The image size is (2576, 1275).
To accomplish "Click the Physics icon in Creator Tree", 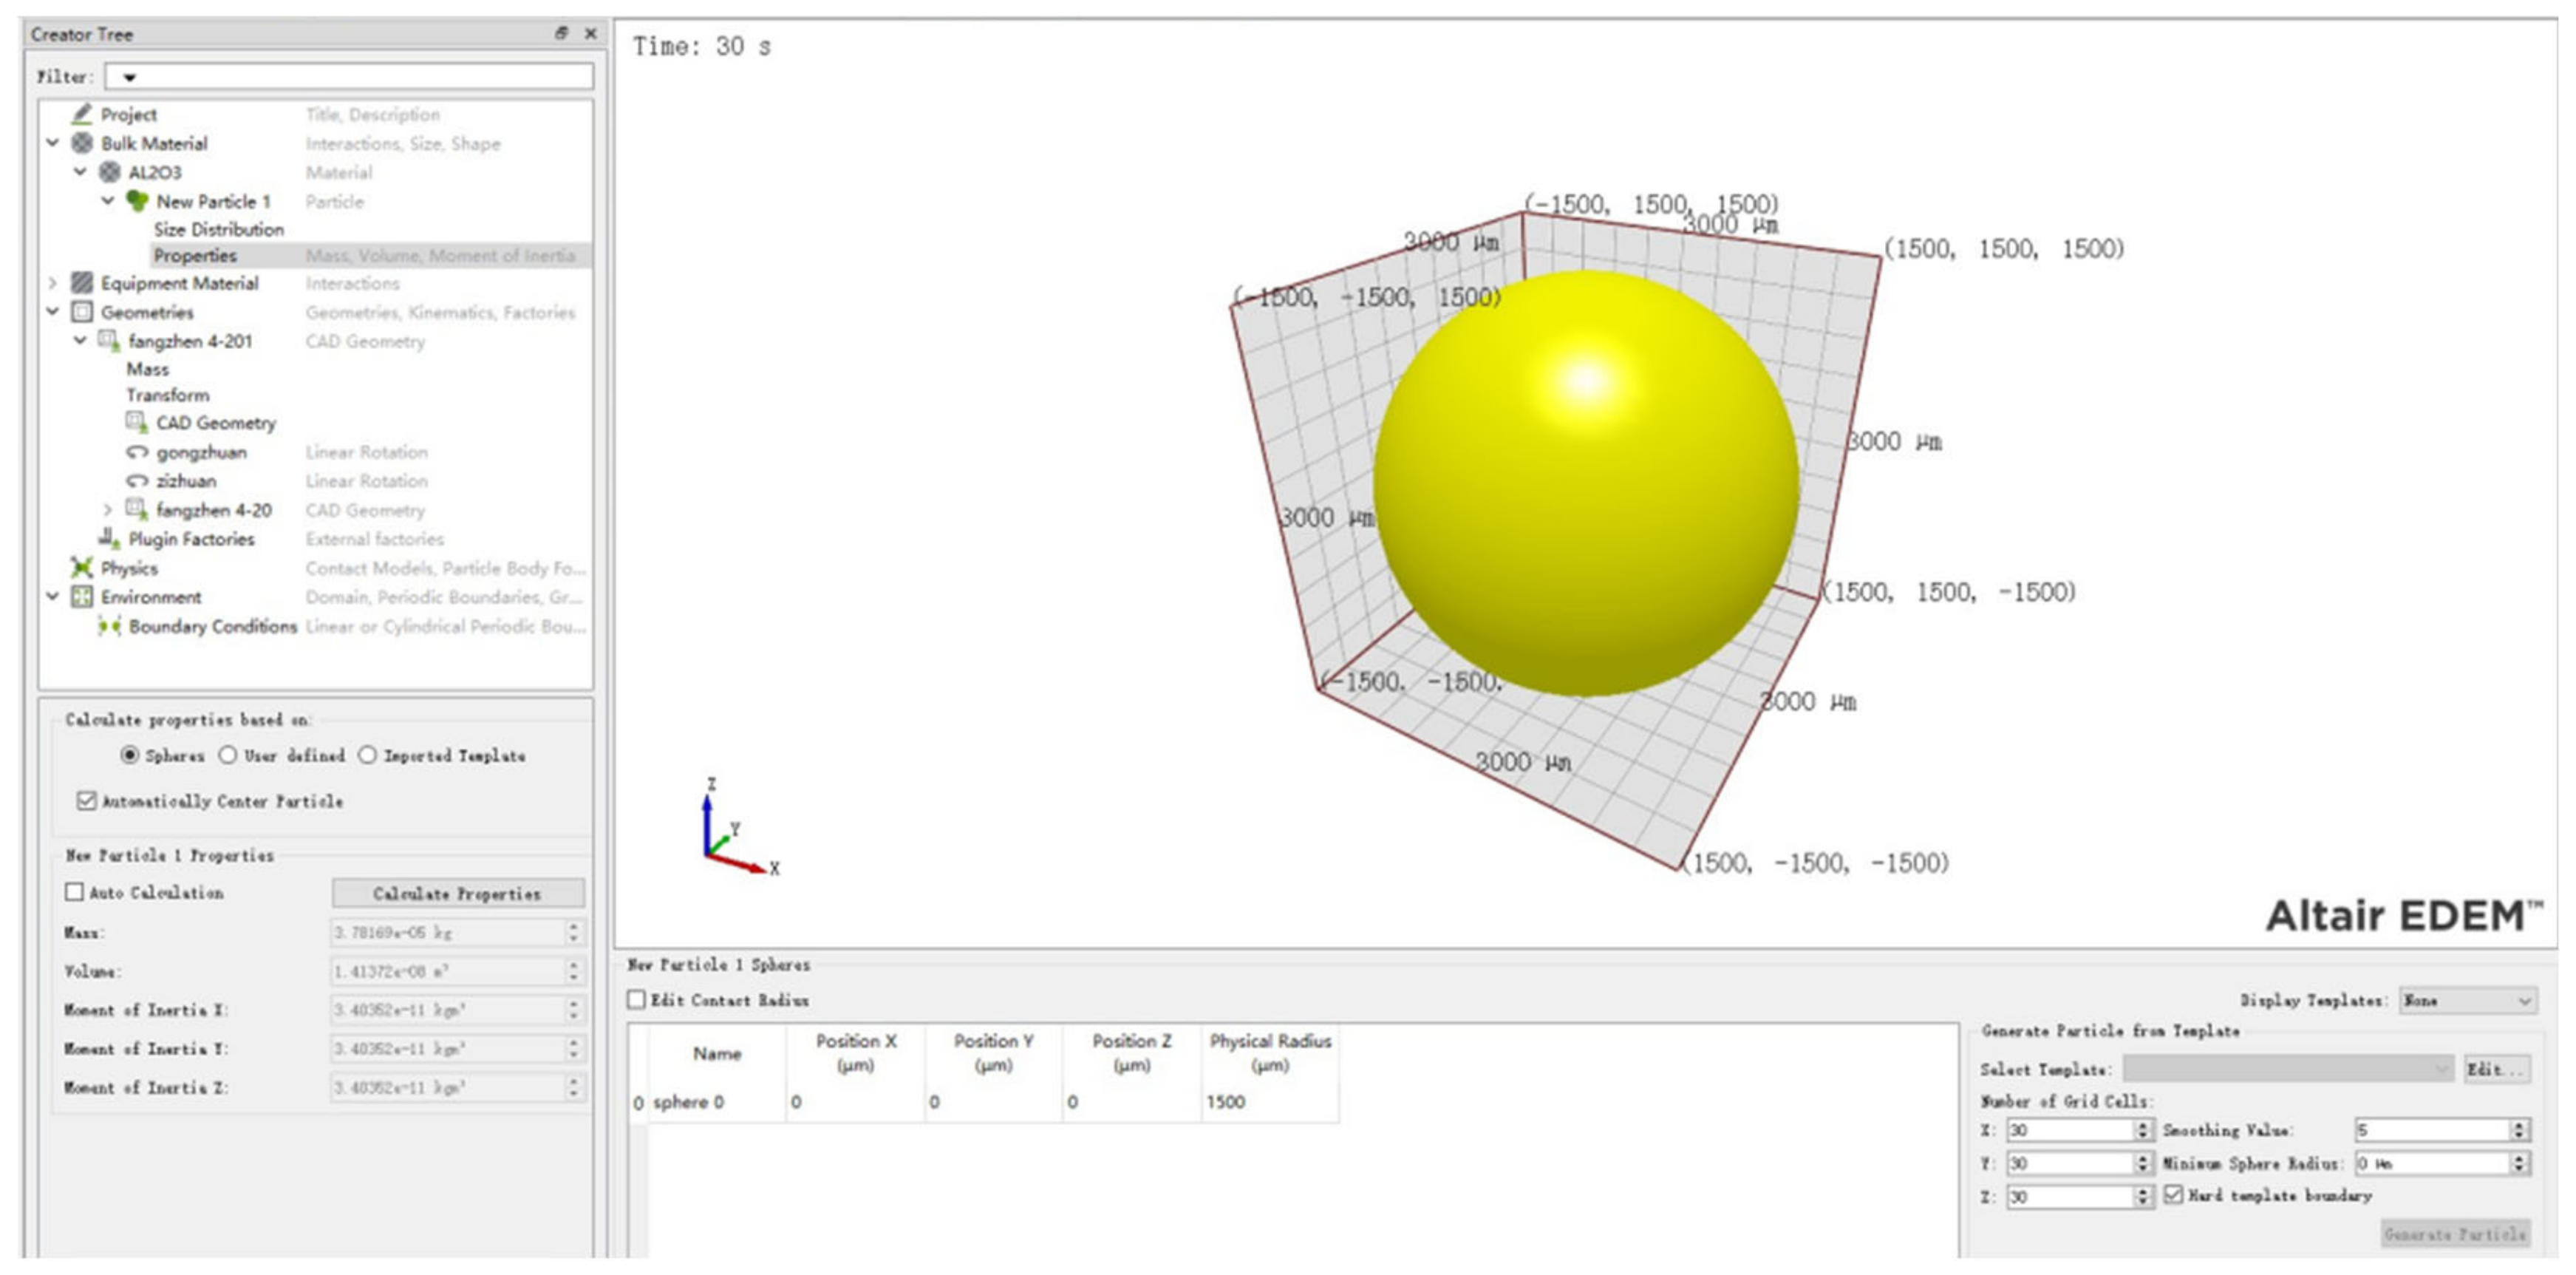I will click(x=82, y=568).
